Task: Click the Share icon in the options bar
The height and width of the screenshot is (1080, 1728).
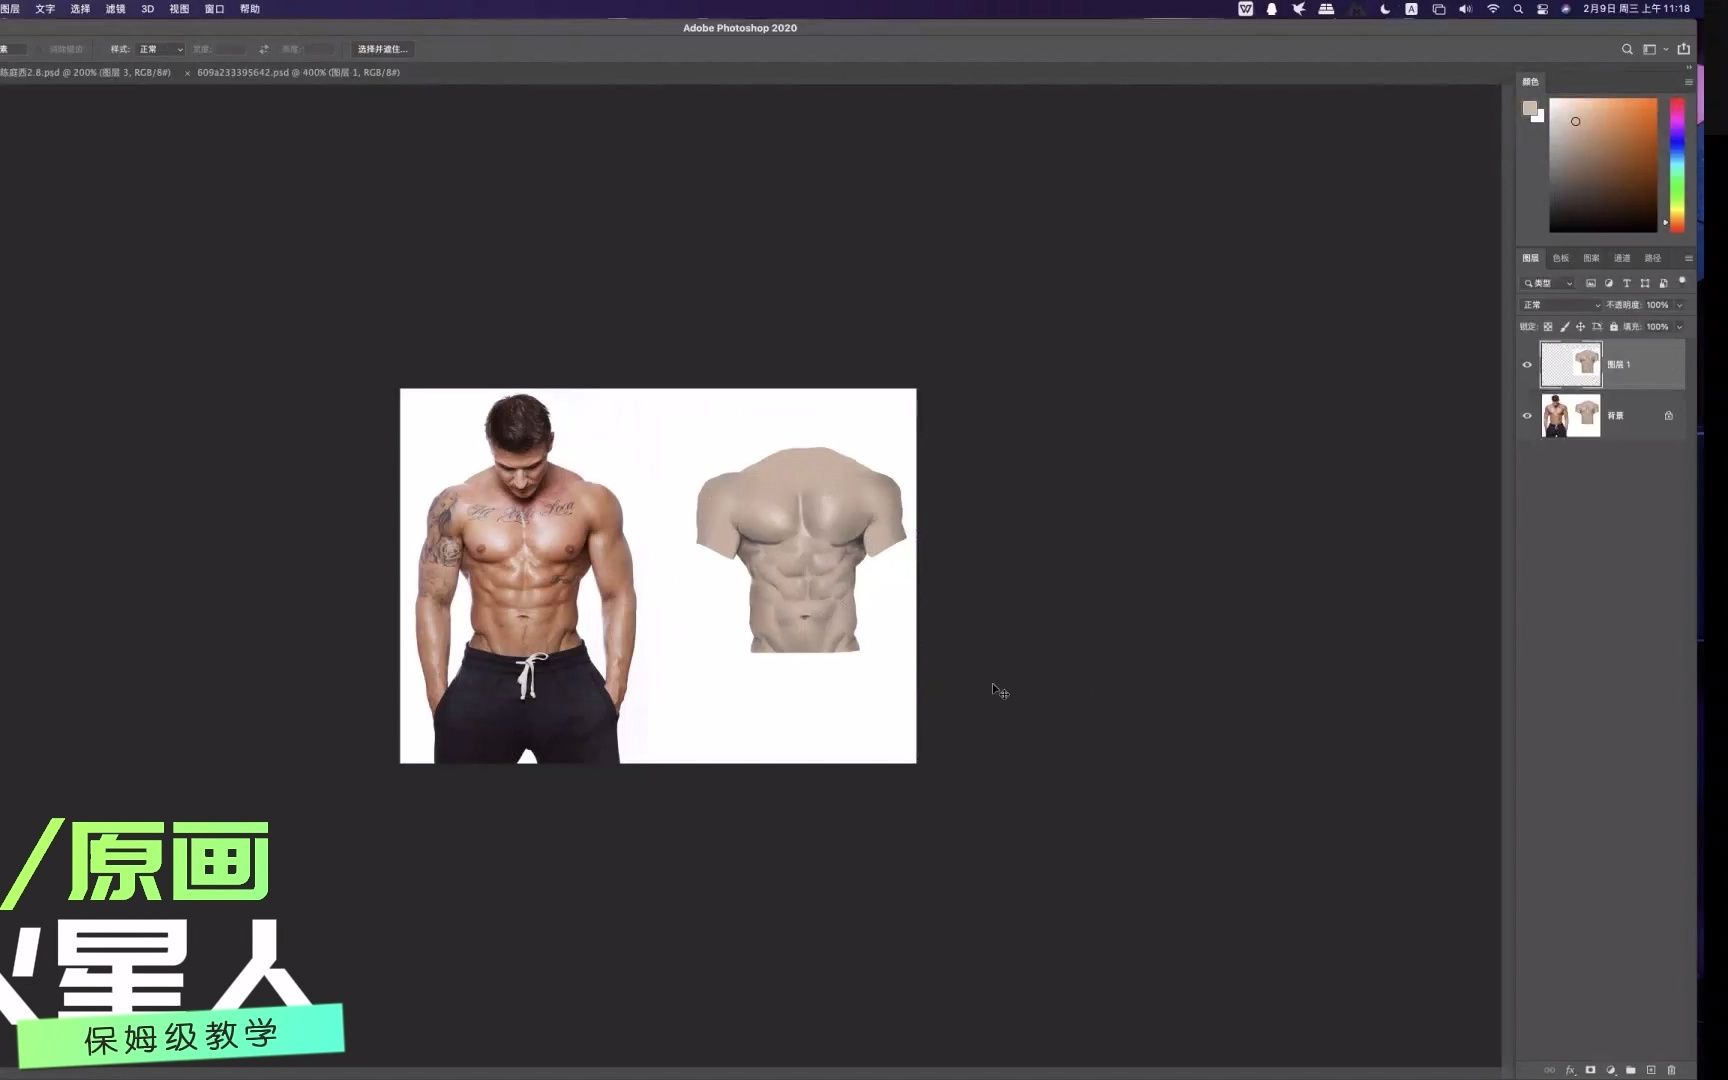Action: [1684, 49]
